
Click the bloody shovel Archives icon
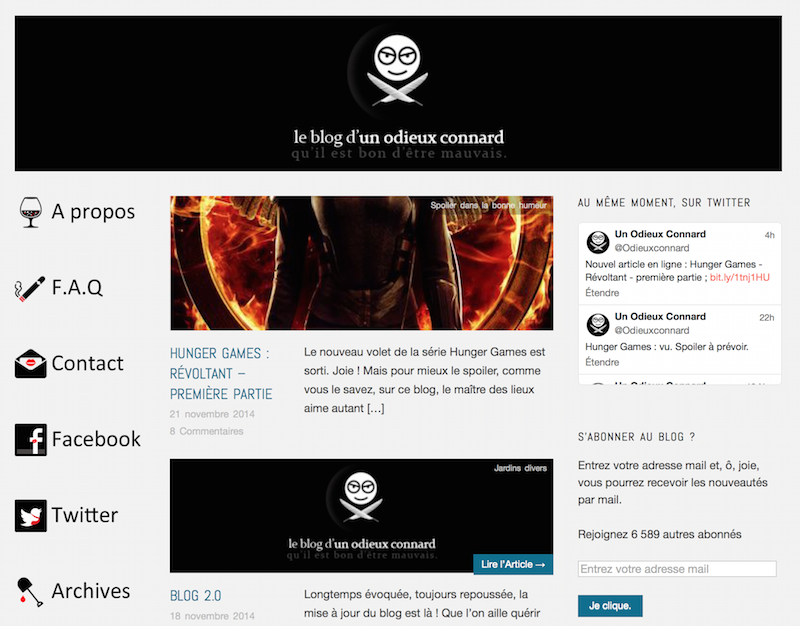30,591
